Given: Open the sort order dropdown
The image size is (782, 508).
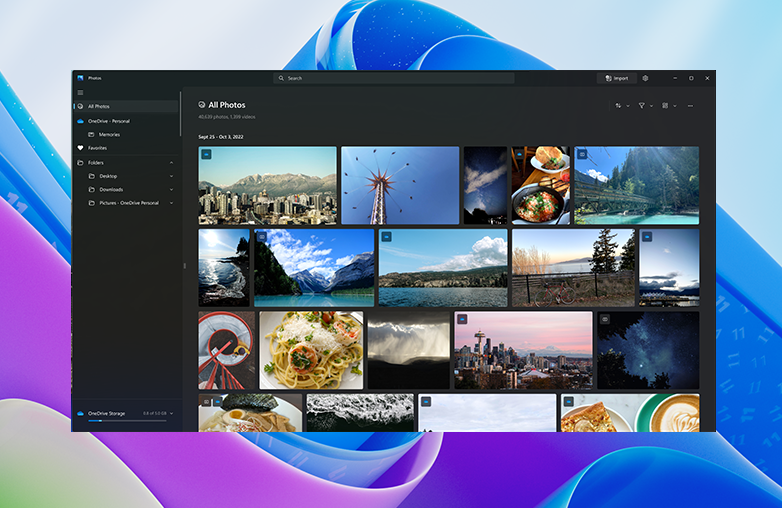Looking at the screenshot, I should point(622,106).
